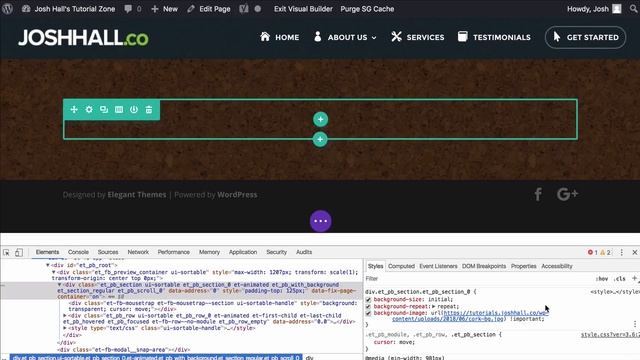This screenshot has height=360, width=640.
Task: Select the Event Listeners pane tab
Action: click(x=438, y=266)
